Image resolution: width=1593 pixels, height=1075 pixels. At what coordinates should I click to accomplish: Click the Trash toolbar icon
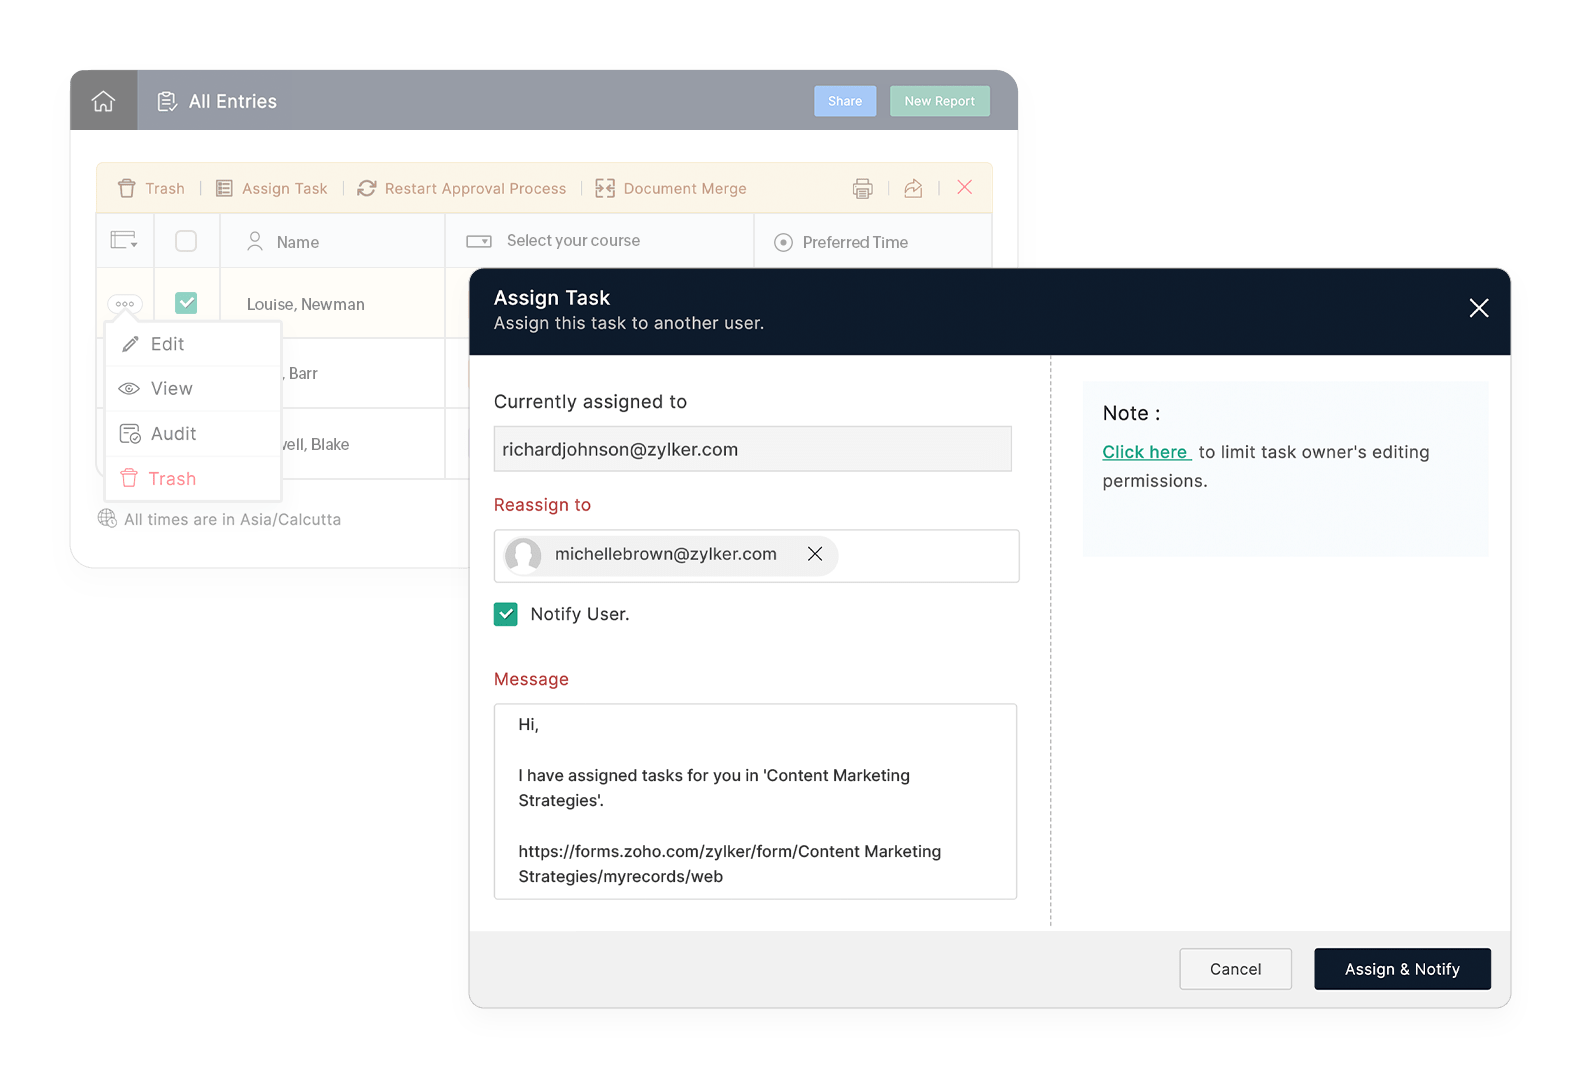[126, 188]
